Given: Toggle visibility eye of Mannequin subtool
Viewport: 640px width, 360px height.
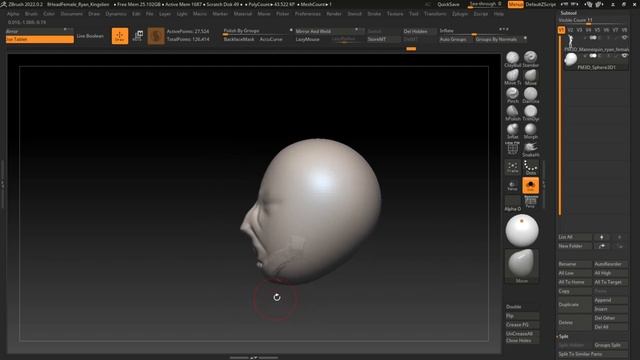Looking at the screenshot, I should point(624,38).
